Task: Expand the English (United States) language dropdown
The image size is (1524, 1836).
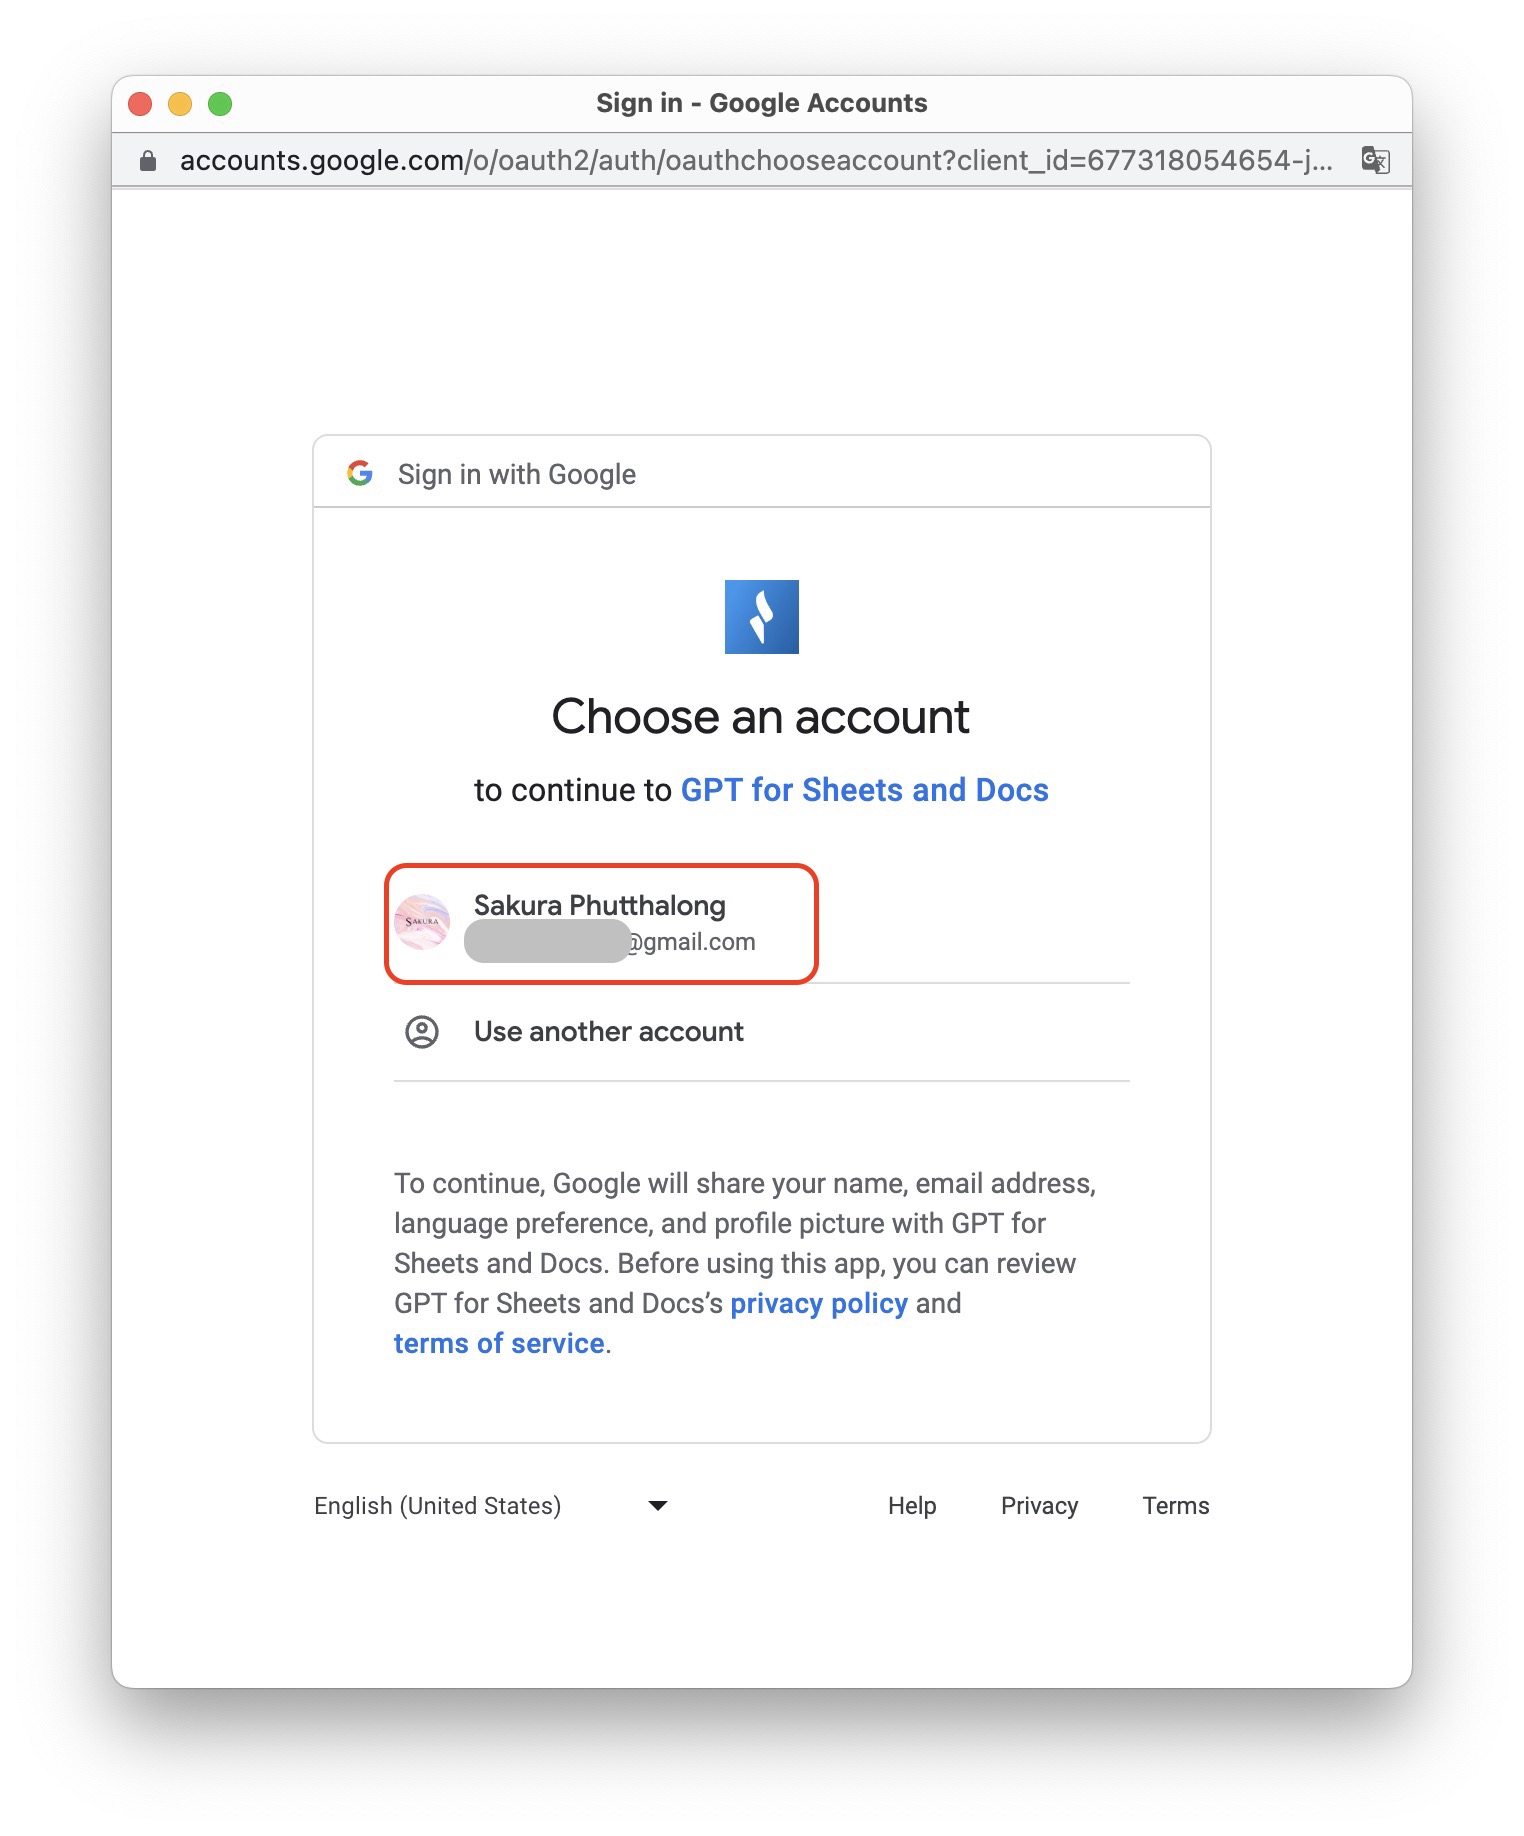Action: coord(490,1505)
